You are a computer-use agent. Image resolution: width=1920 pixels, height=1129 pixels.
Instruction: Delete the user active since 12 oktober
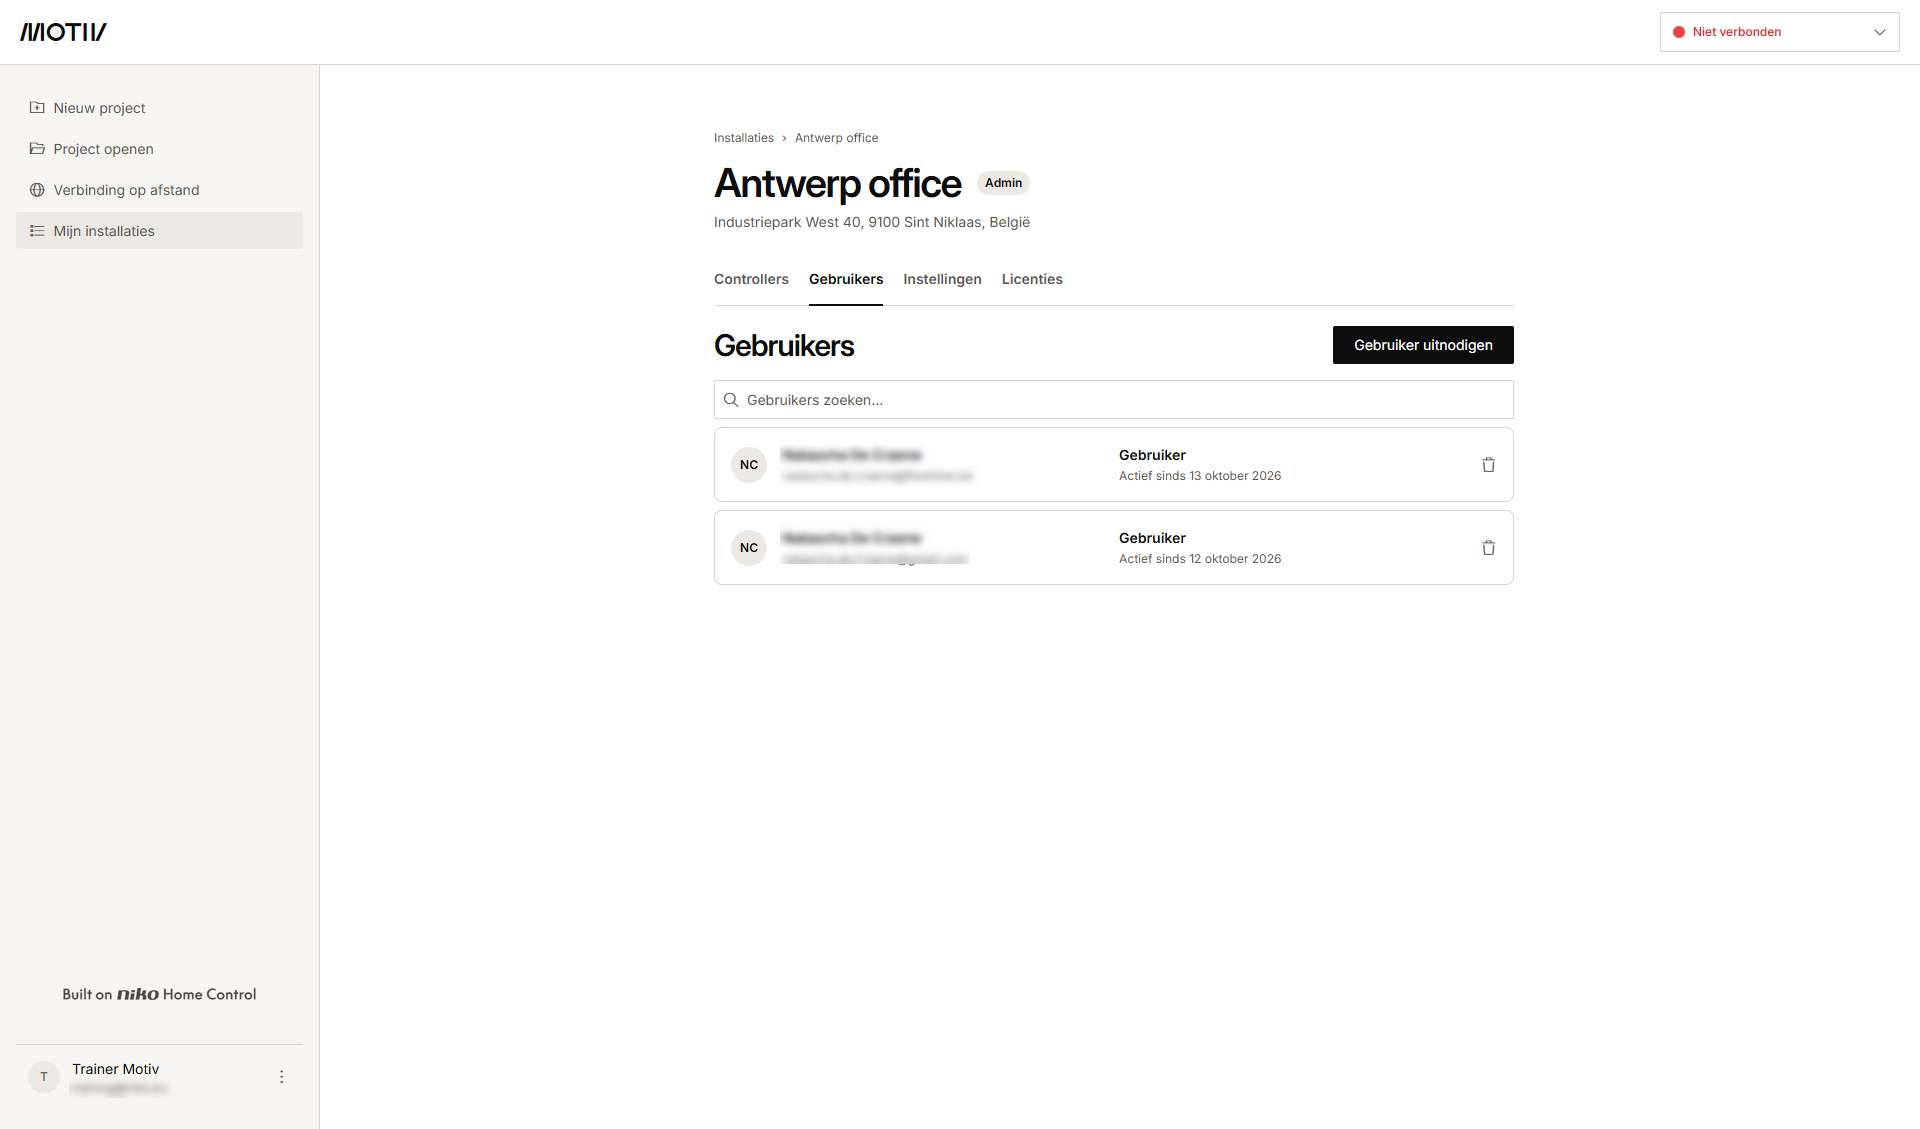tap(1488, 548)
